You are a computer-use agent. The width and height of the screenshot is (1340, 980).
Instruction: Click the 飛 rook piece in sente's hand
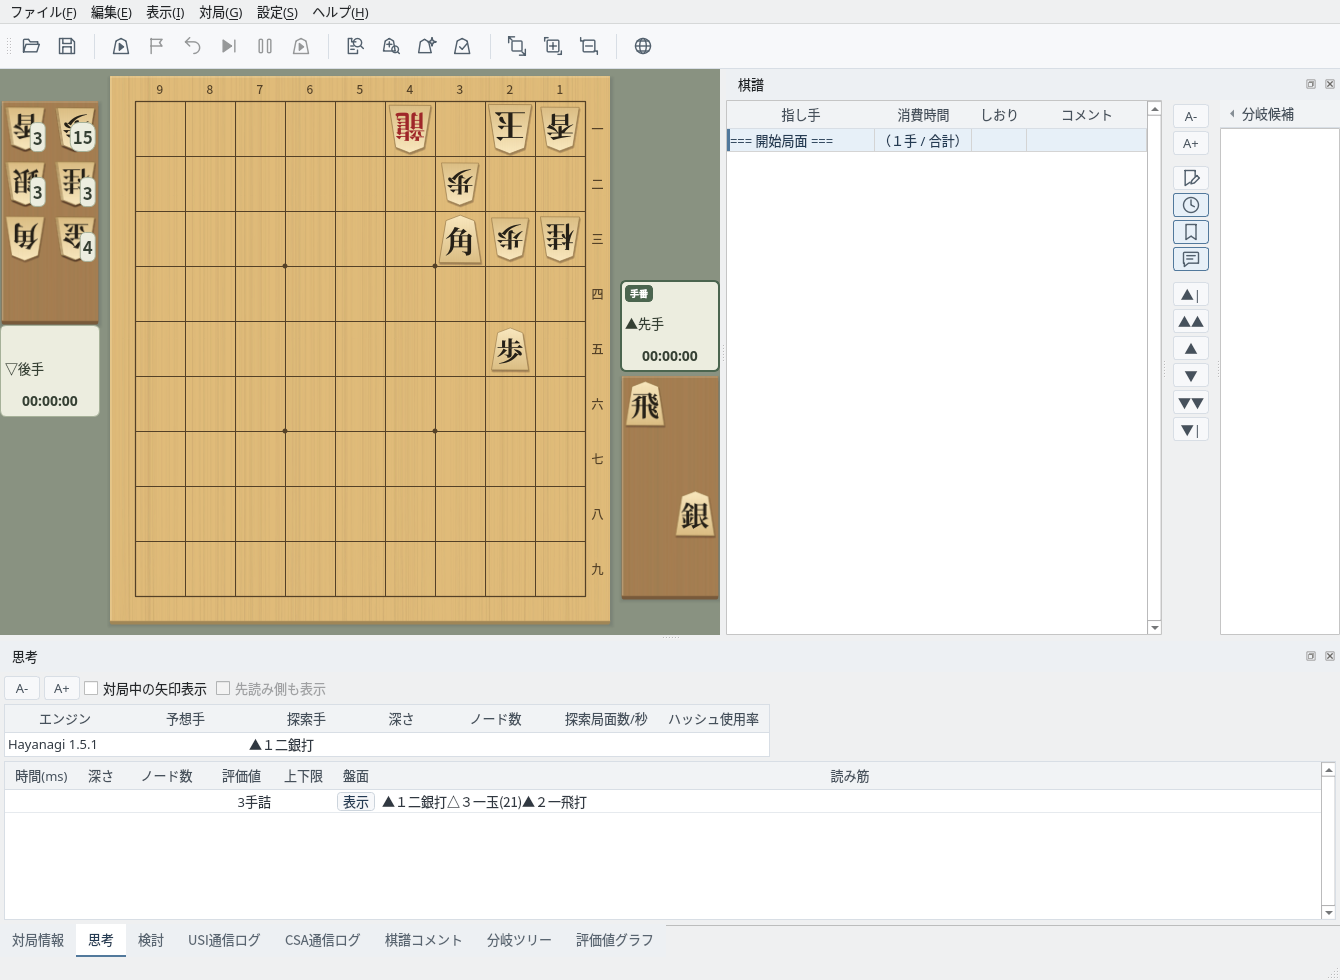[645, 405]
